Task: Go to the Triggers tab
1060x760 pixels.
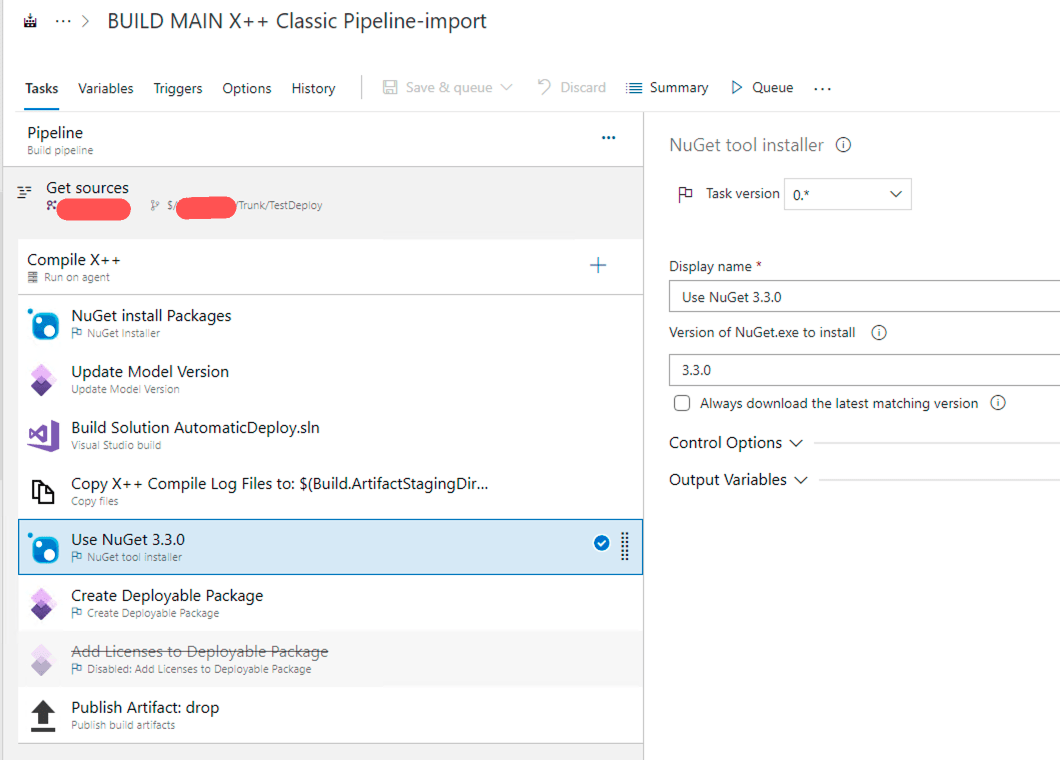Action: (x=178, y=89)
